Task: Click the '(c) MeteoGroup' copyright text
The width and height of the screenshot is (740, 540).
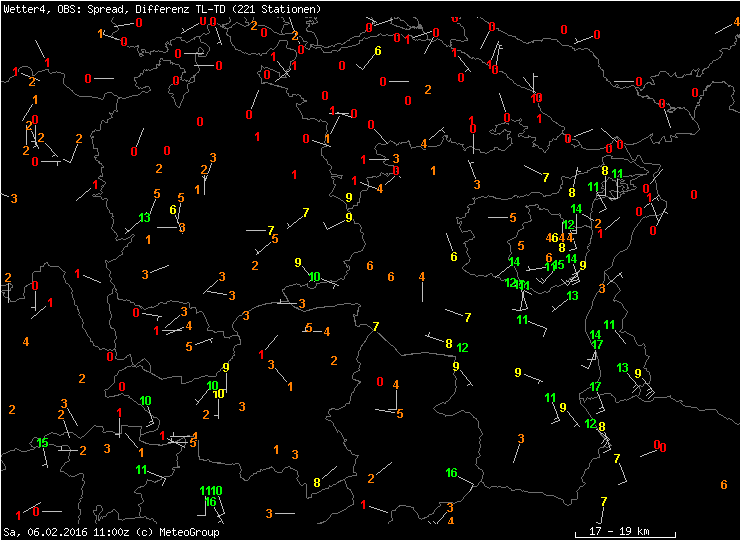Action: tap(180, 532)
